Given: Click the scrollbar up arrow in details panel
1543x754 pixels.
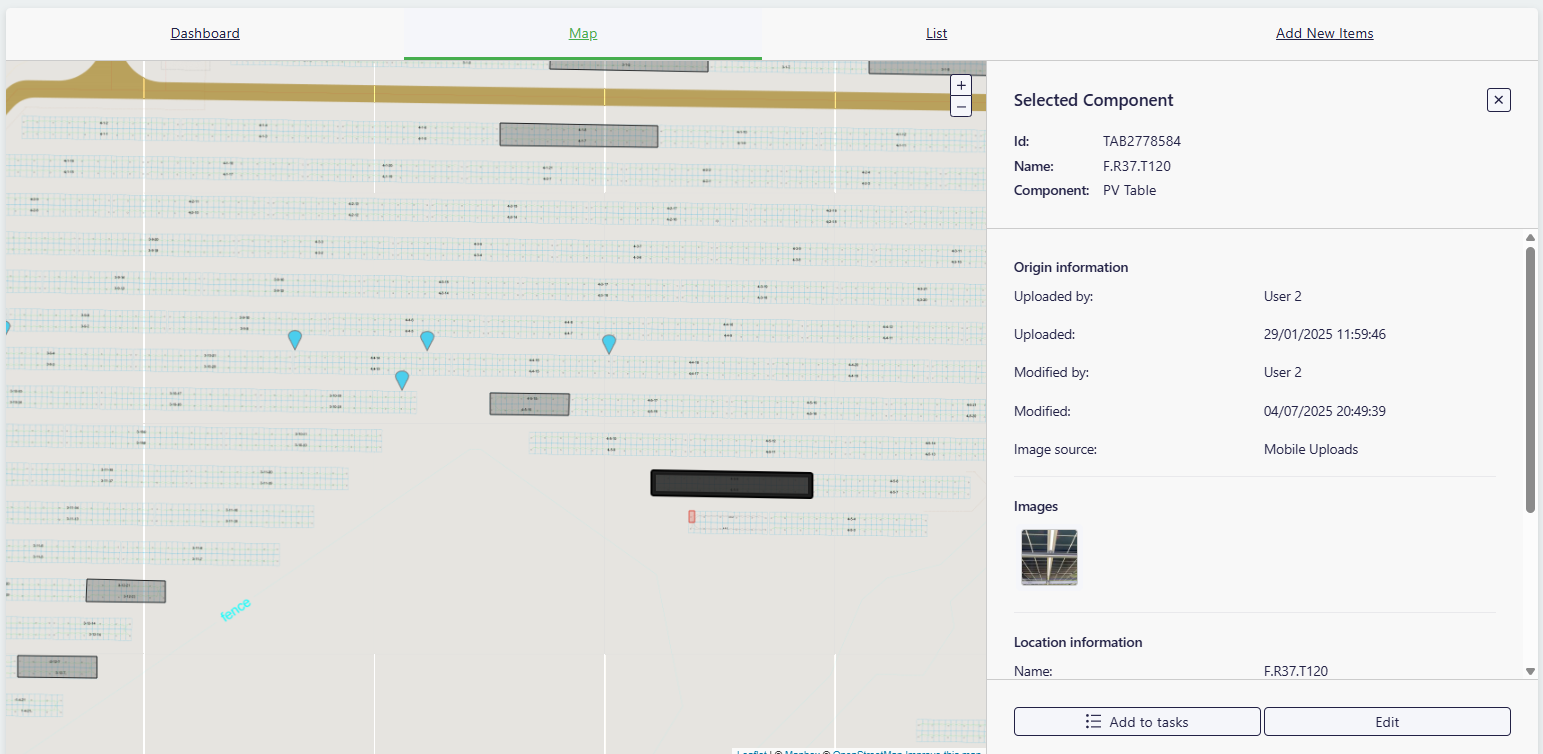Looking at the screenshot, I should 1530,238.
